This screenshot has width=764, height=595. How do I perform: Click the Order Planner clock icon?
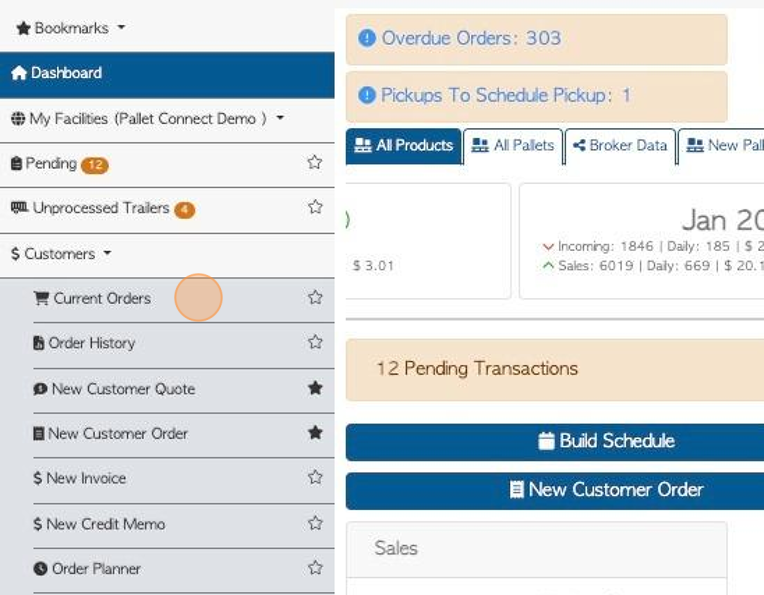coord(40,569)
